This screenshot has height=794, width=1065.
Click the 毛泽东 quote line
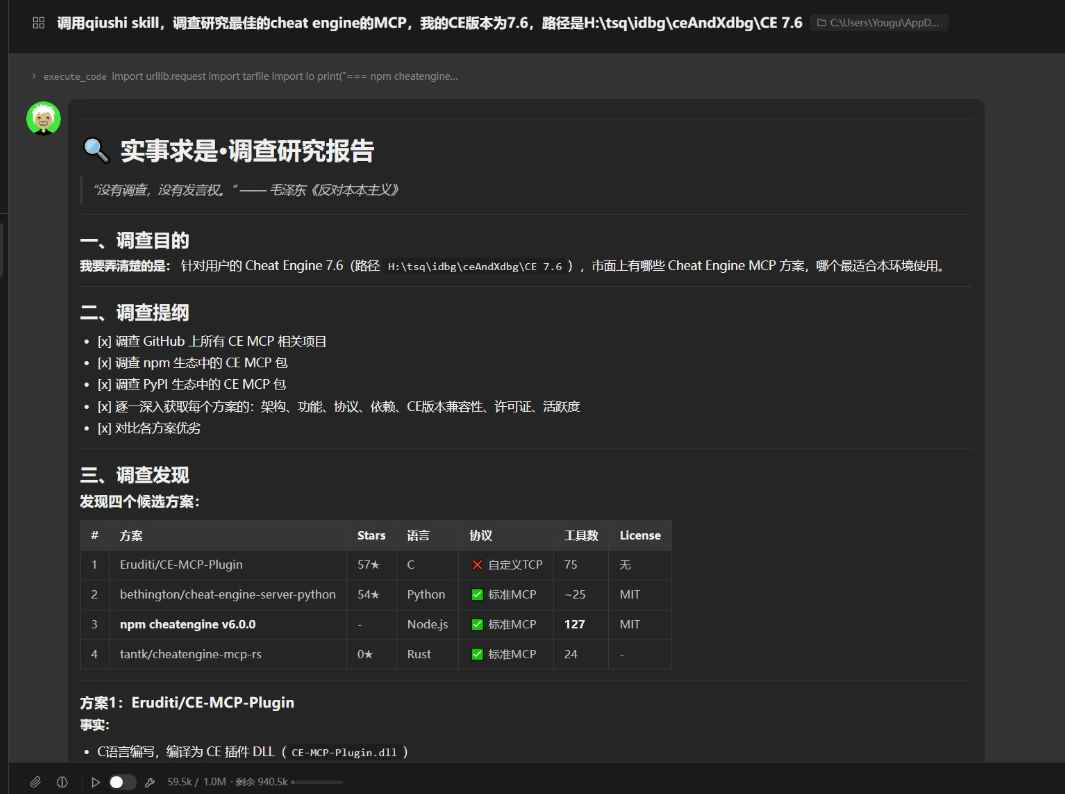[x=245, y=190]
